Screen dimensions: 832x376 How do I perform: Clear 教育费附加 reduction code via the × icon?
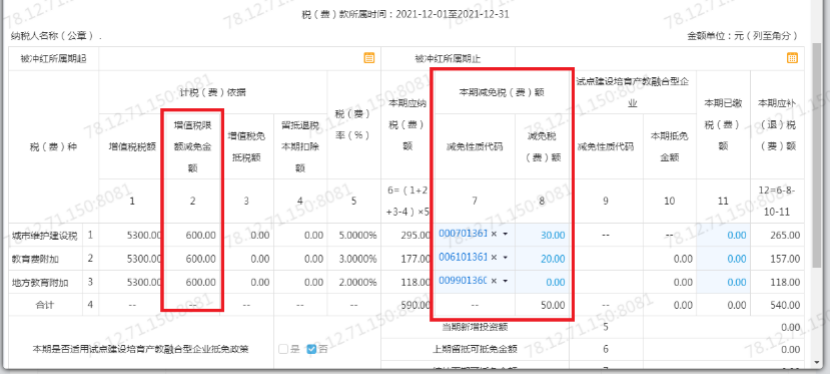tap(493, 258)
